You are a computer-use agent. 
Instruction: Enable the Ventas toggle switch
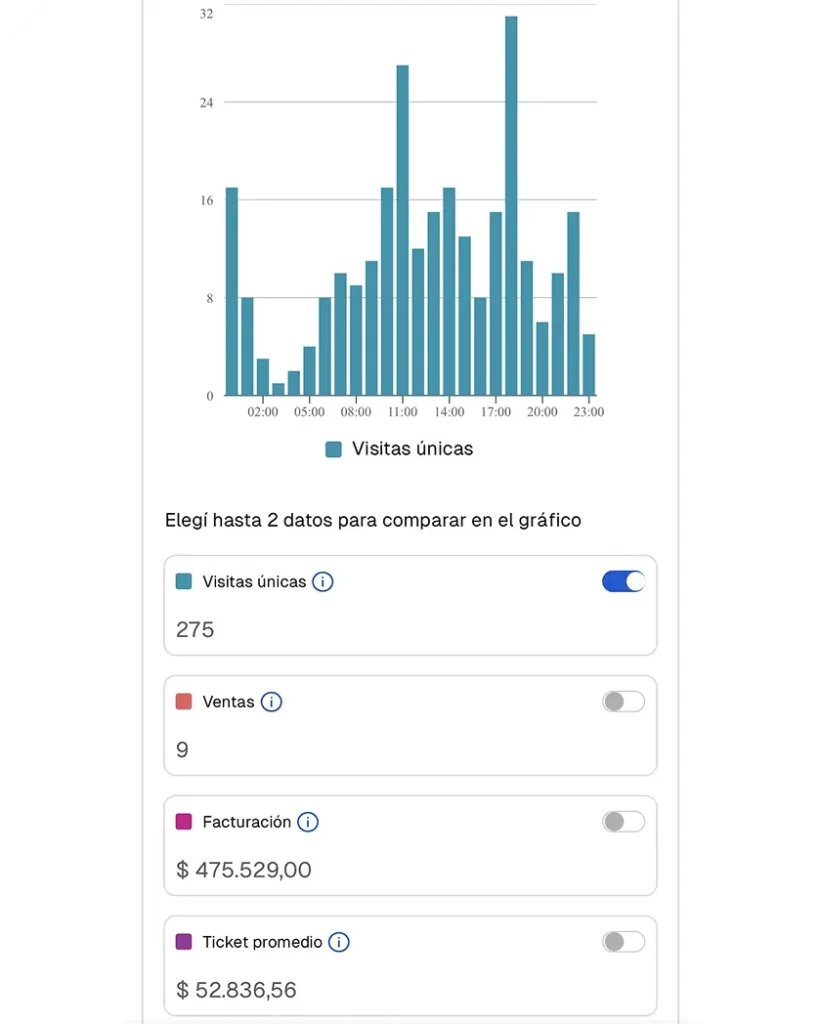point(623,702)
